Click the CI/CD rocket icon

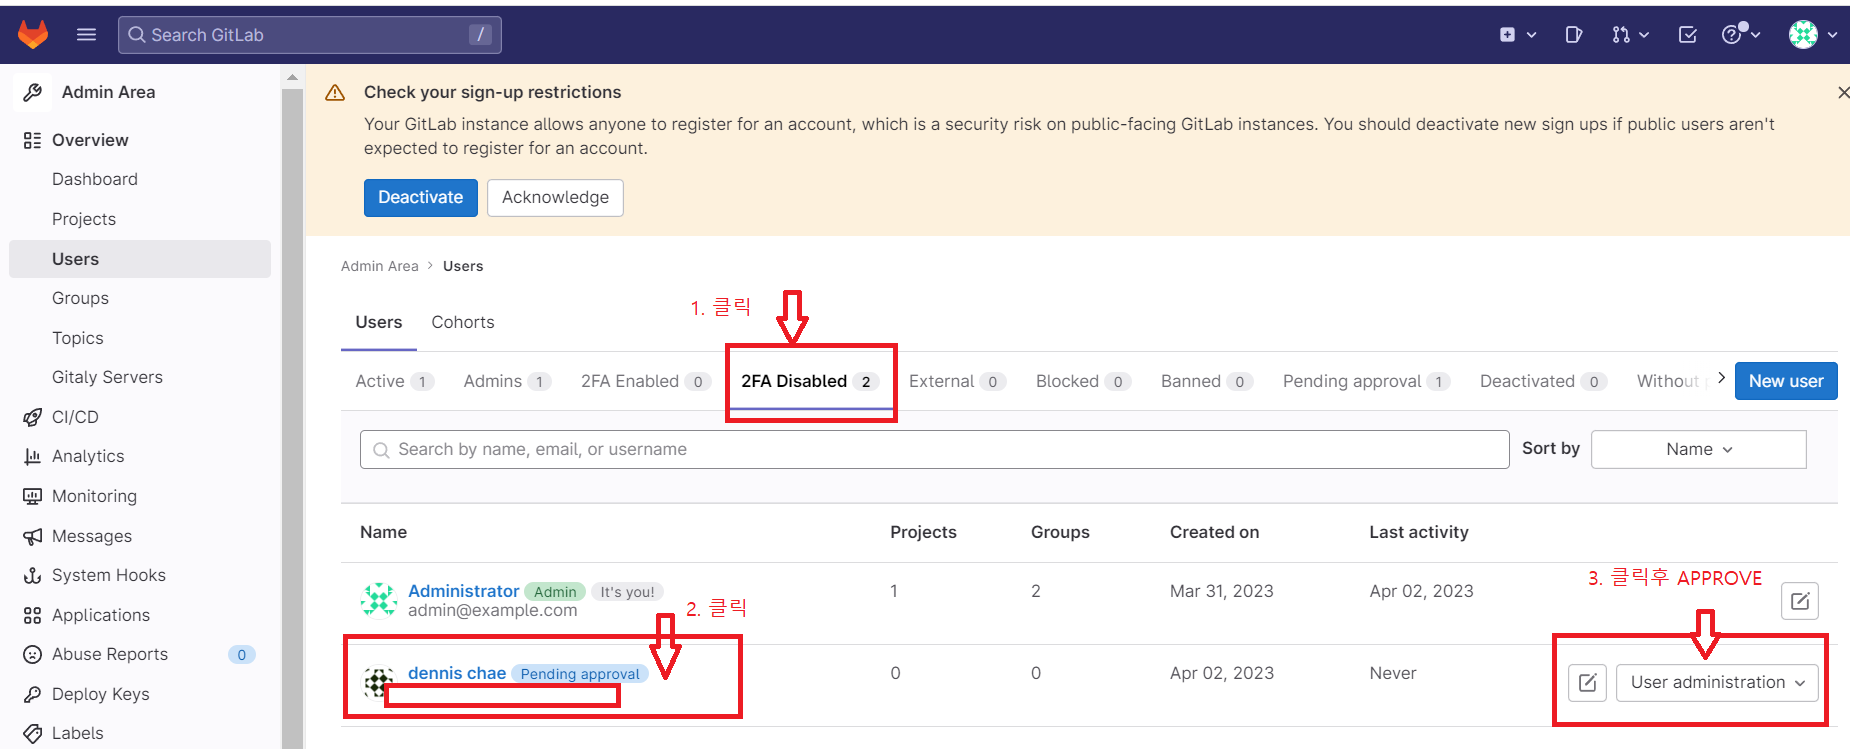pyautogui.click(x=32, y=417)
